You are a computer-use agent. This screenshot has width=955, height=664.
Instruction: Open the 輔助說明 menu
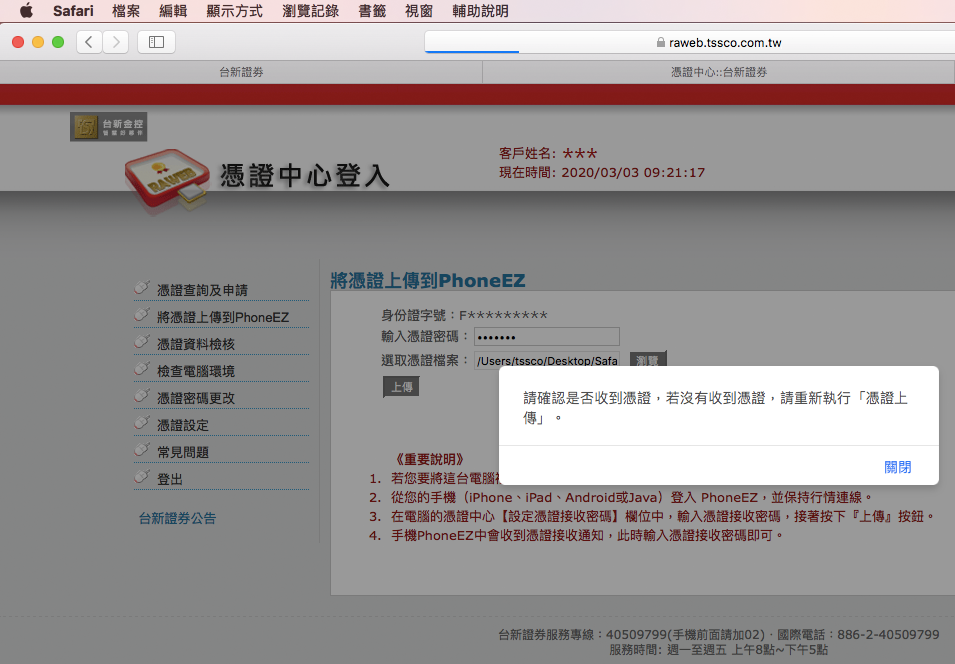[481, 10]
